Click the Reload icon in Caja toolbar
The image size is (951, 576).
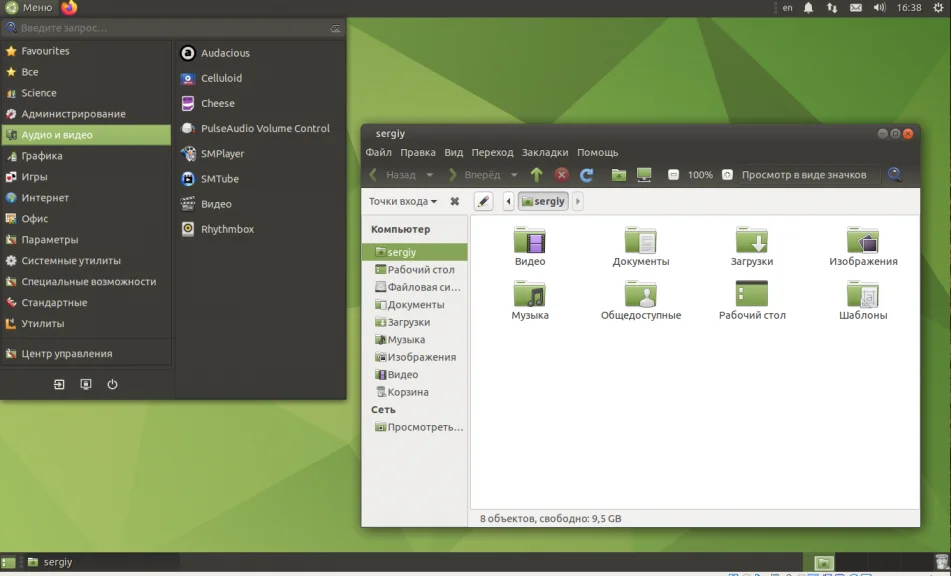[587, 175]
